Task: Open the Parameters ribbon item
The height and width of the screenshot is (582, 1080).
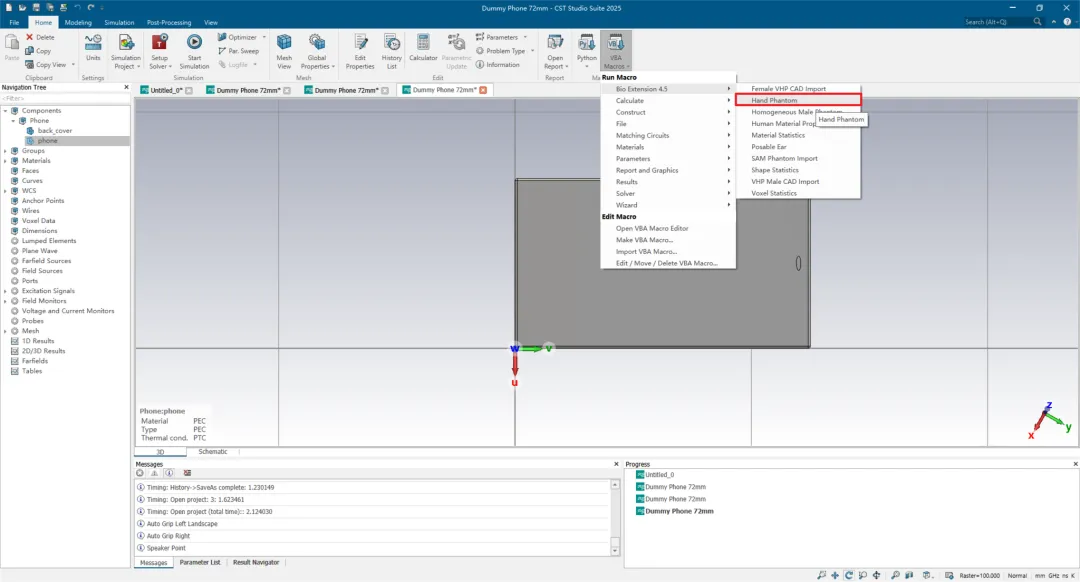Action: click(x=501, y=37)
